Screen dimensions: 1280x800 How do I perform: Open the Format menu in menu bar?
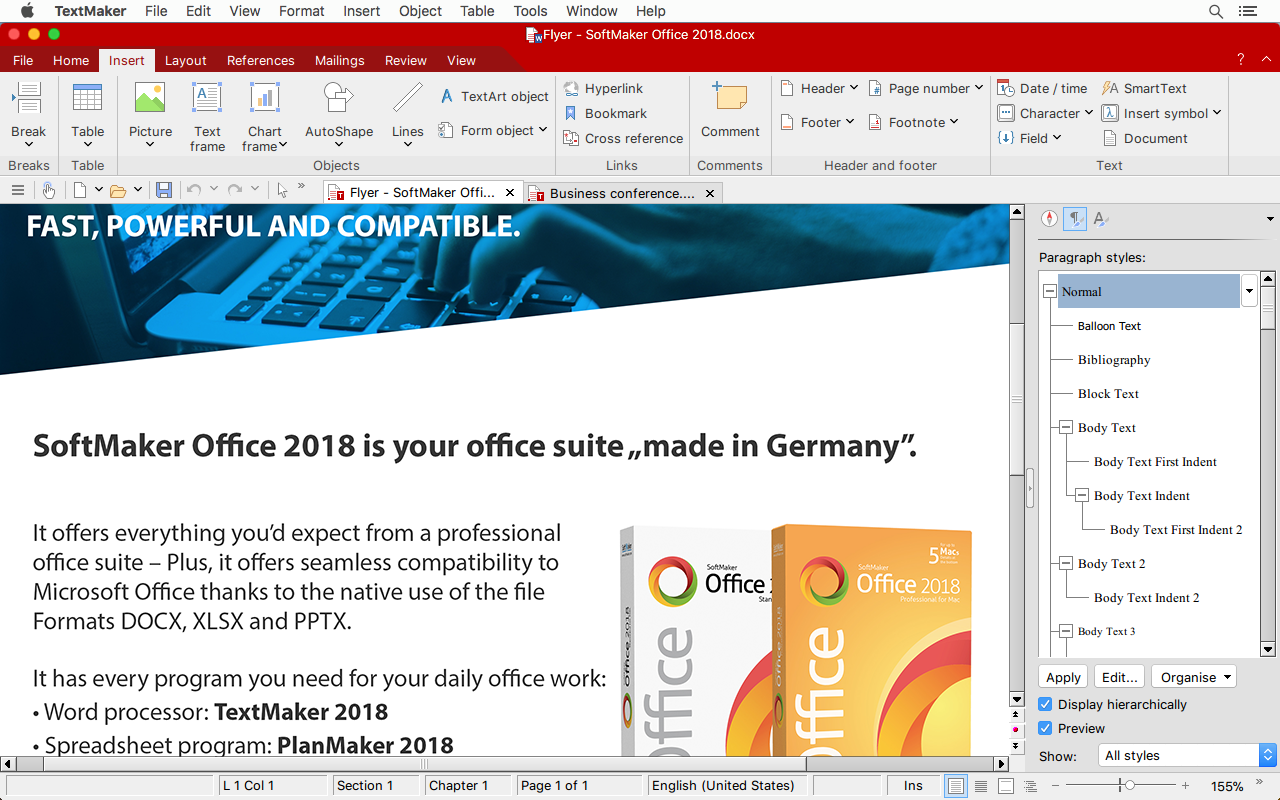(302, 11)
